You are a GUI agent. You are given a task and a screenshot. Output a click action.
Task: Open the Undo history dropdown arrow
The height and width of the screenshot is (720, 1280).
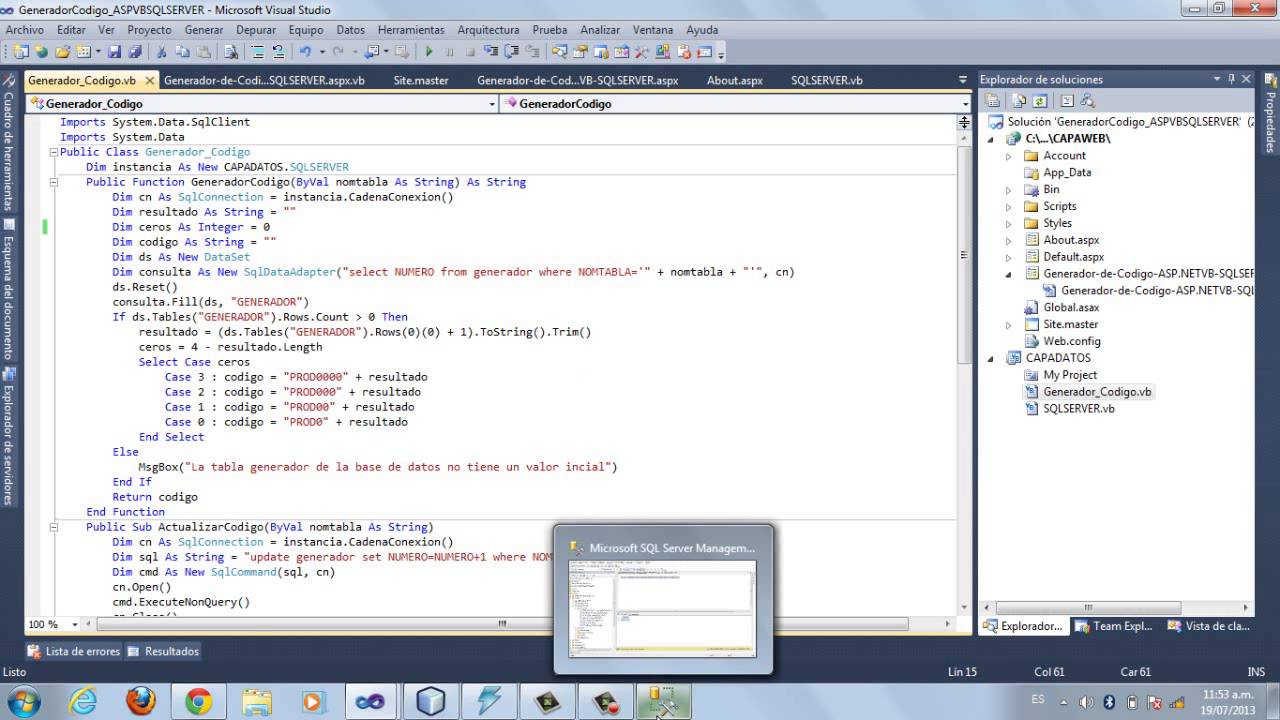pyautogui.click(x=322, y=51)
